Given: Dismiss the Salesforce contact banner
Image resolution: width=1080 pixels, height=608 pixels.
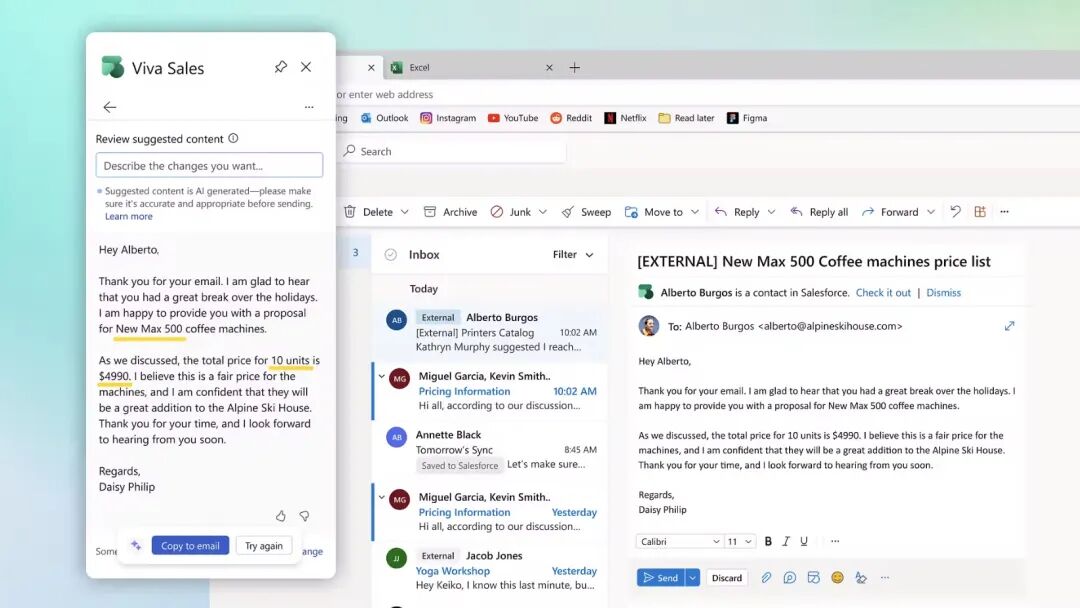Looking at the screenshot, I should pos(943,293).
